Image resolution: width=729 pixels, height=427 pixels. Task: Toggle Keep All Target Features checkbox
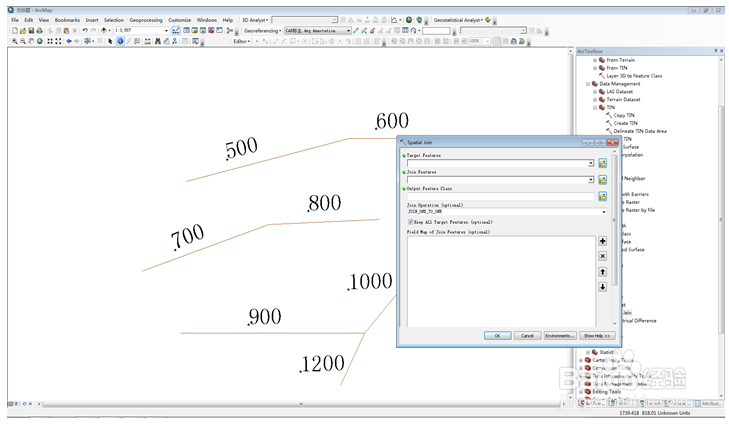click(411, 222)
